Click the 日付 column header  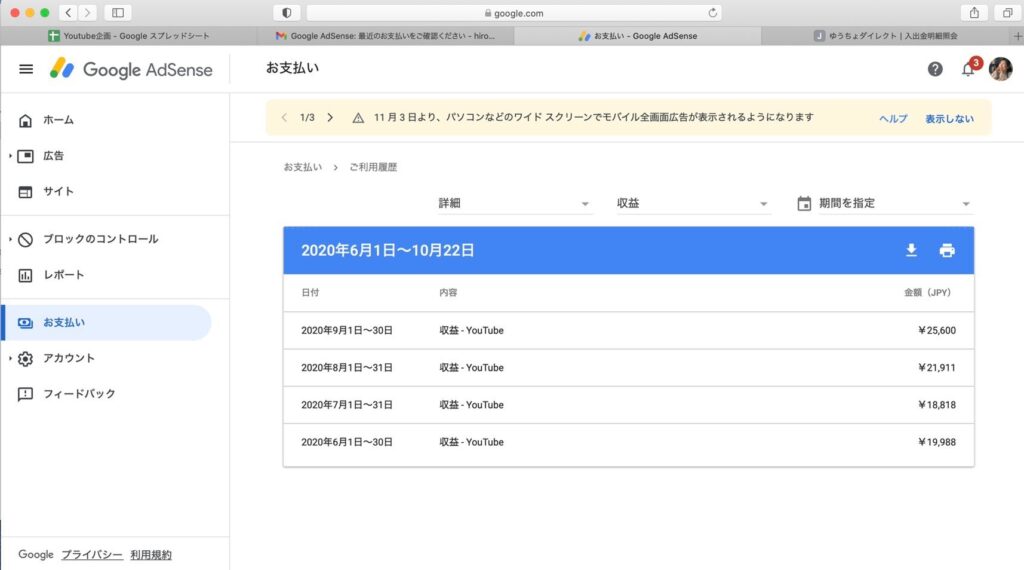pyautogui.click(x=310, y=293)
